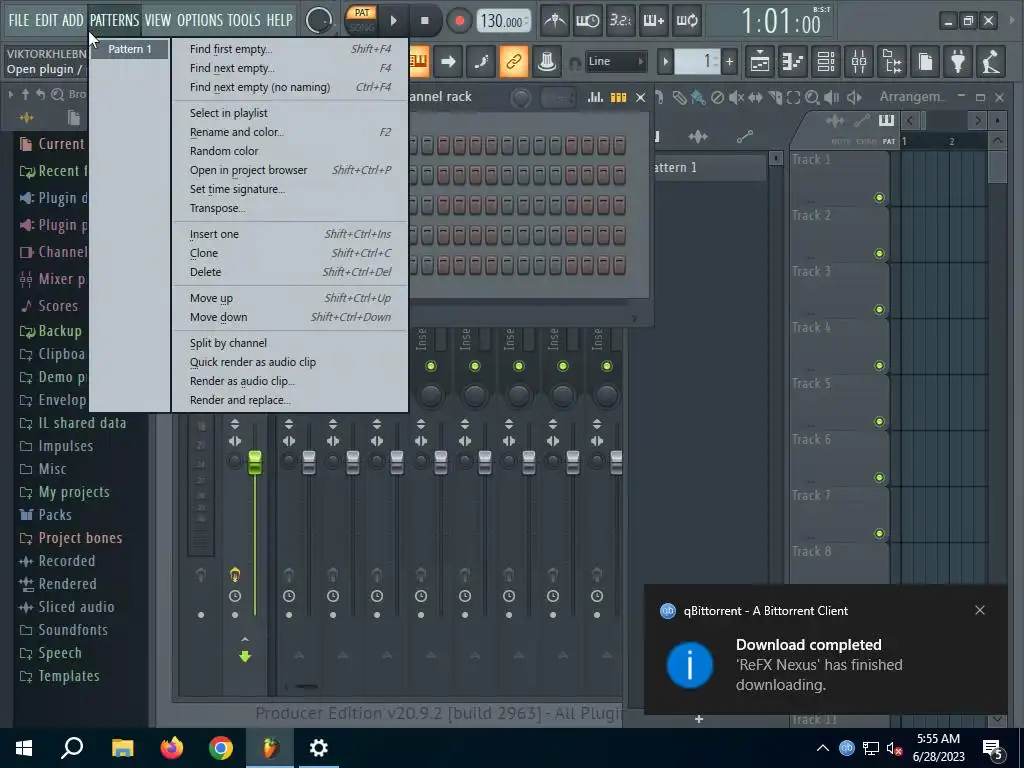Open the Playlist window icon
Viewport: 1024px width, 768px height.
(x=760, y=62)
